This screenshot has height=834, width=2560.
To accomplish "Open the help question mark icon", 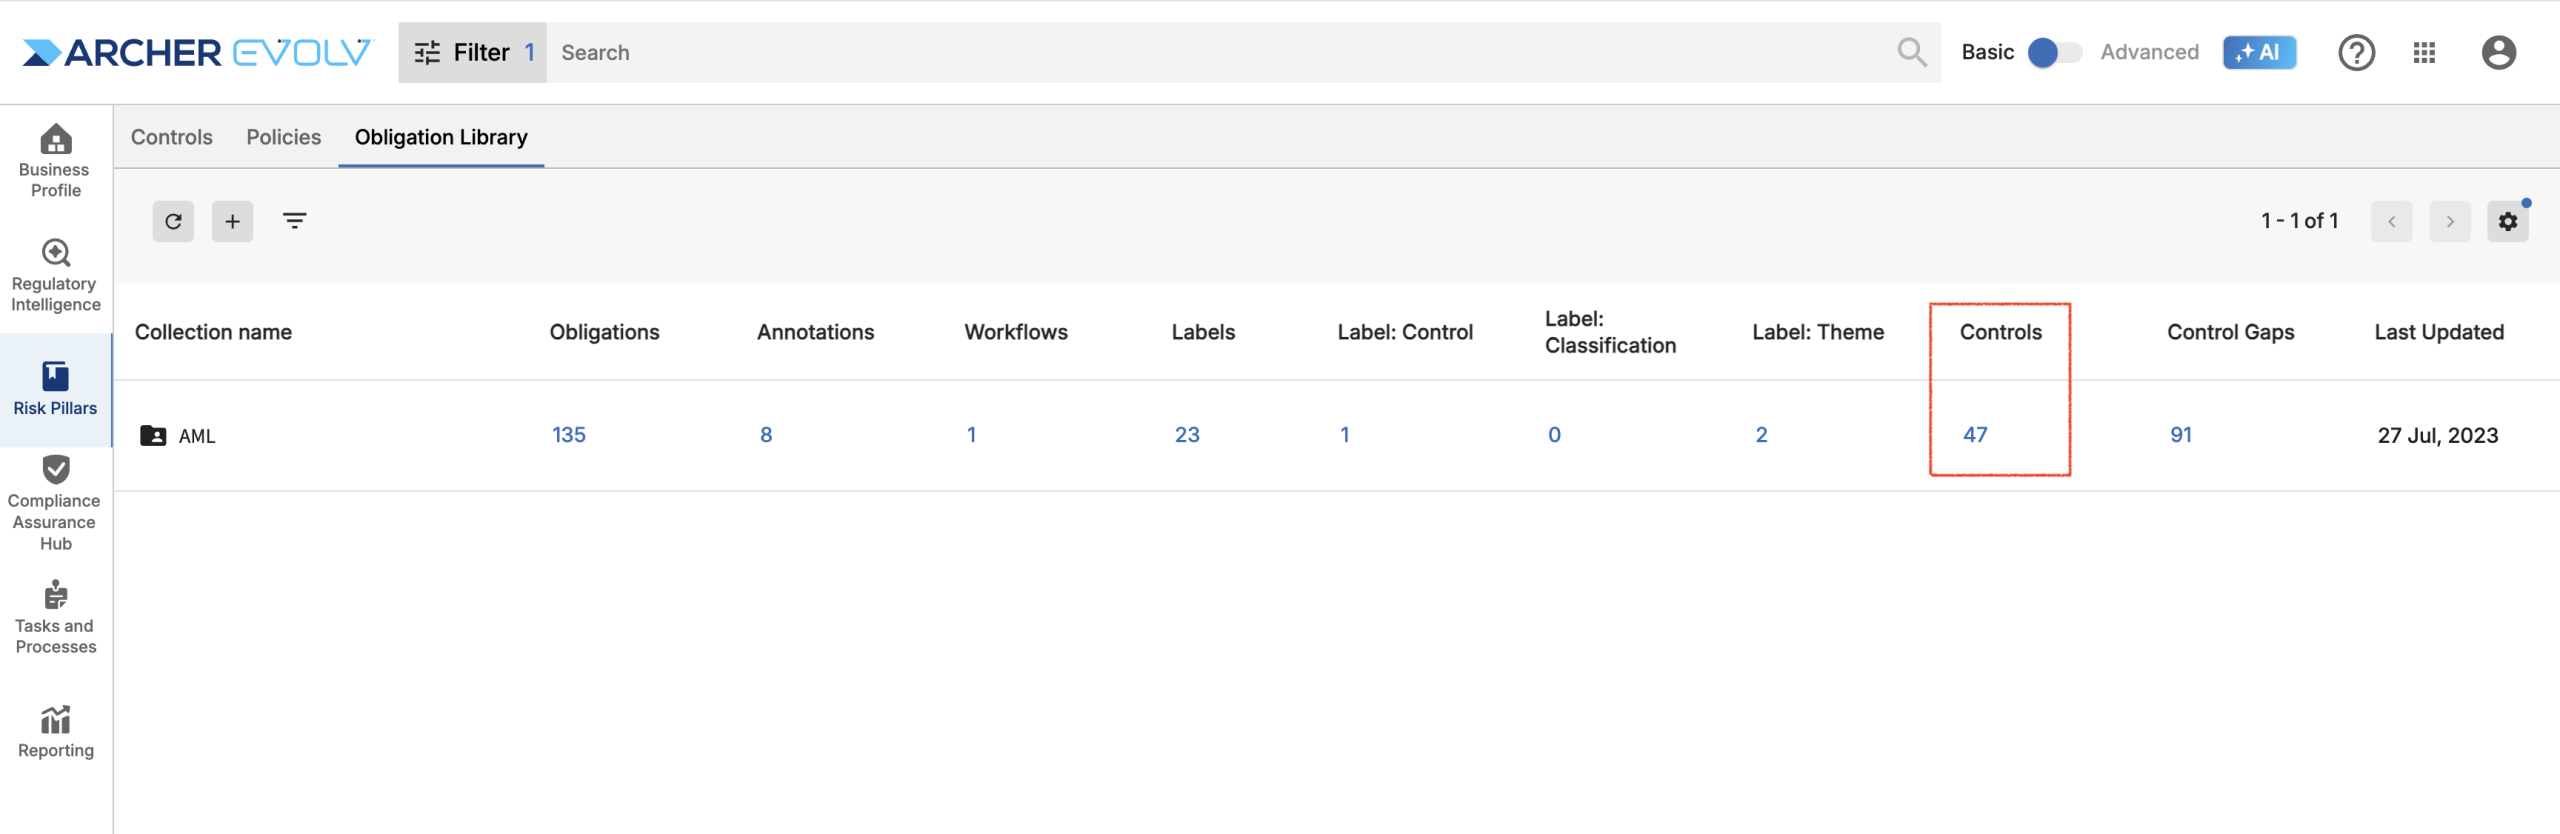I will click(x=2356, y=52).
